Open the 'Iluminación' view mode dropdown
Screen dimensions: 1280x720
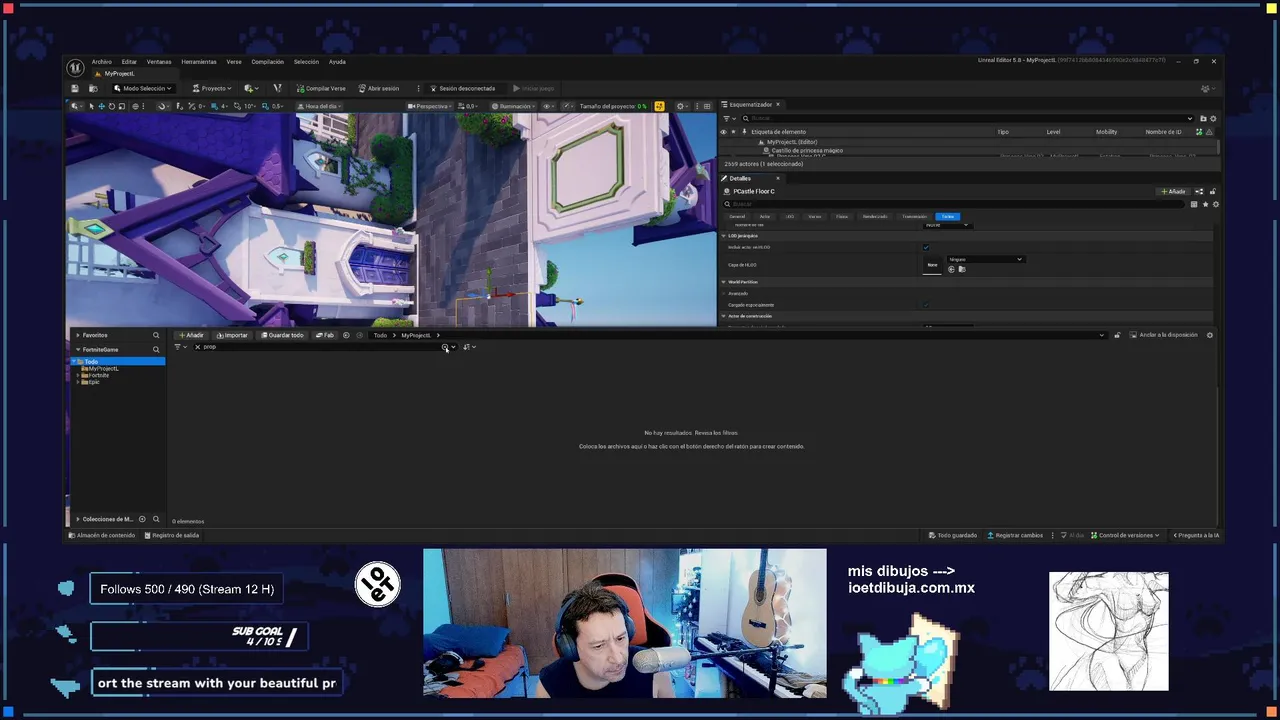pos(513,106)
